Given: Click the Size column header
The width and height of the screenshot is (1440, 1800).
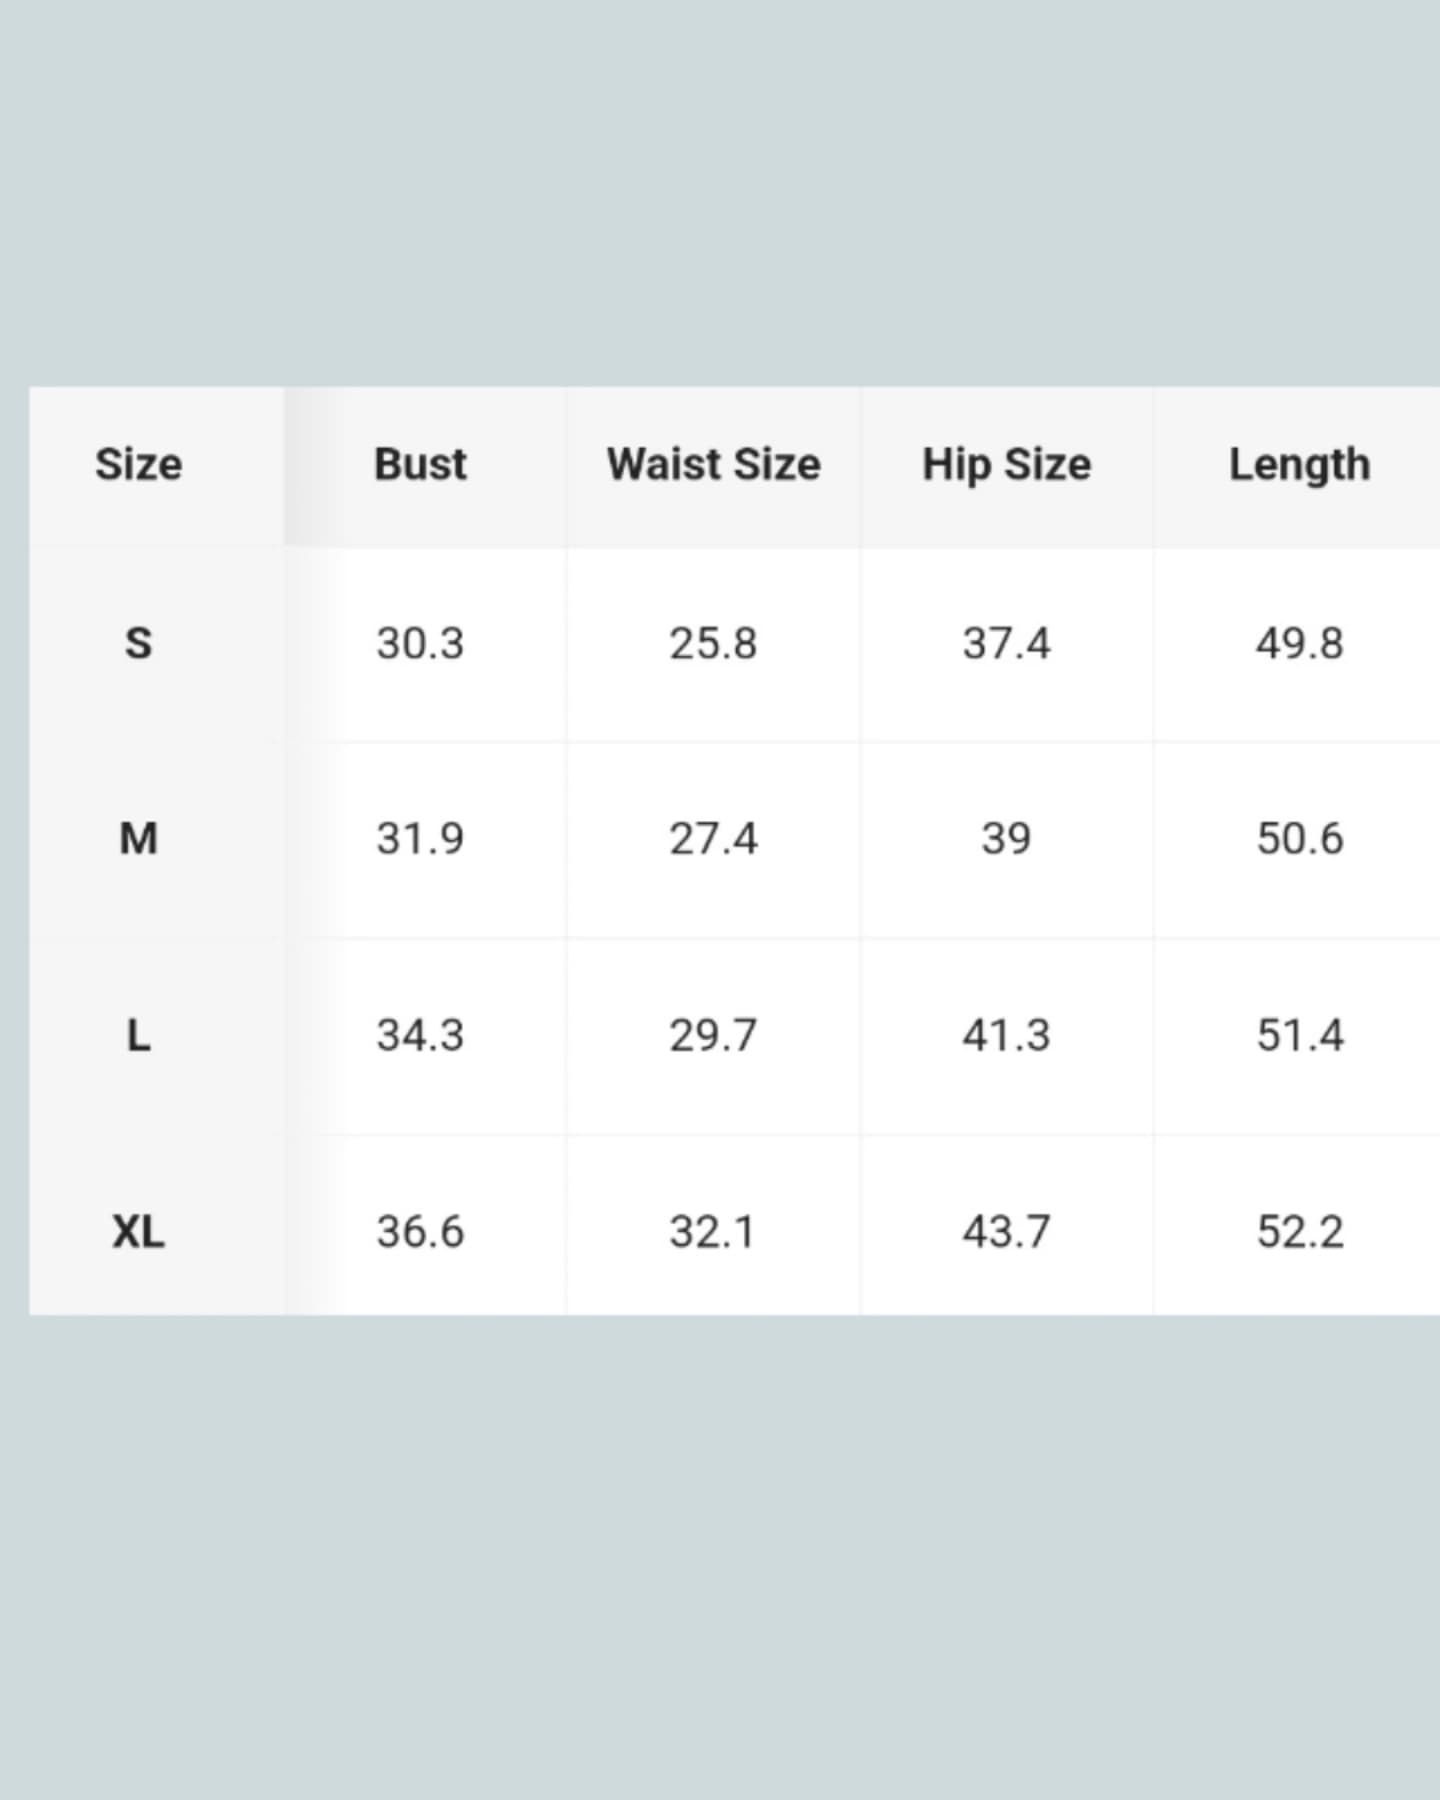Looking at the screenshot, I should (139, 465).
